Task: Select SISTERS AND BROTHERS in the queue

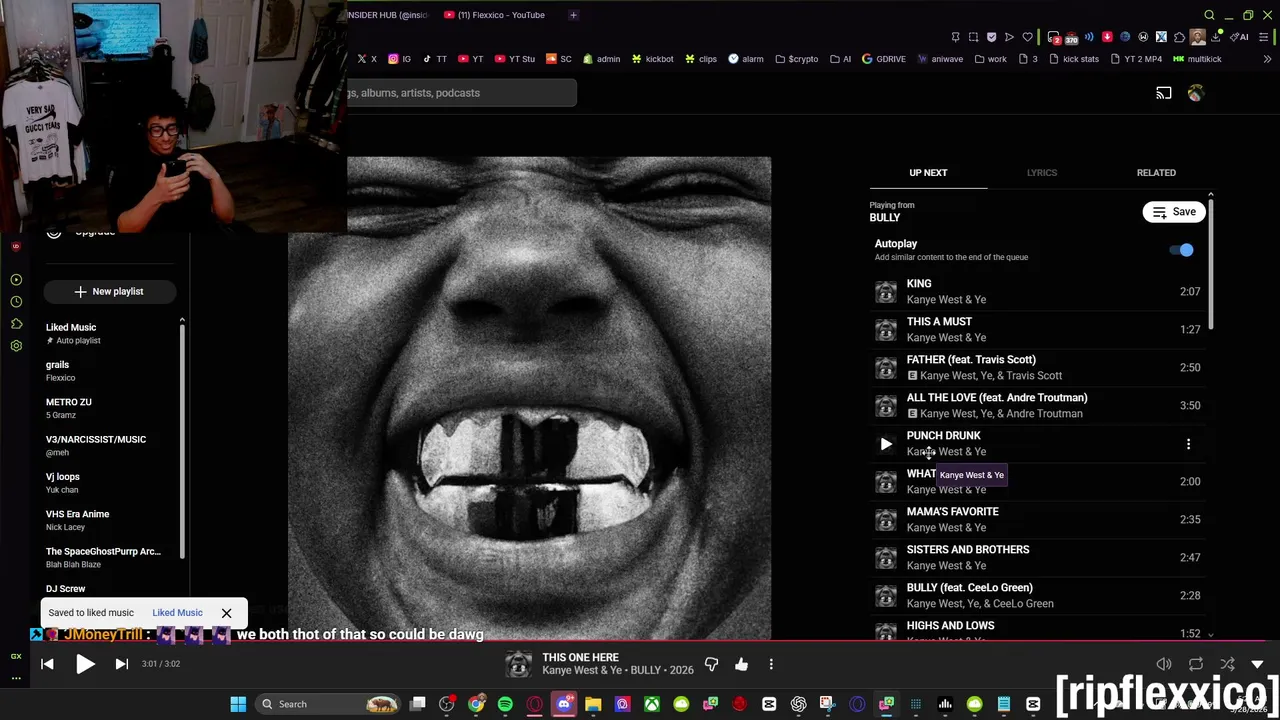Action: coord(1040,557)
